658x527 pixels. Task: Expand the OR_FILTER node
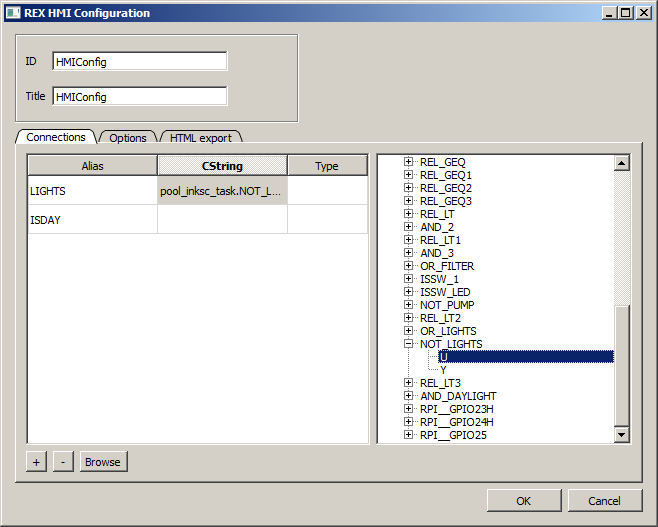408,266
